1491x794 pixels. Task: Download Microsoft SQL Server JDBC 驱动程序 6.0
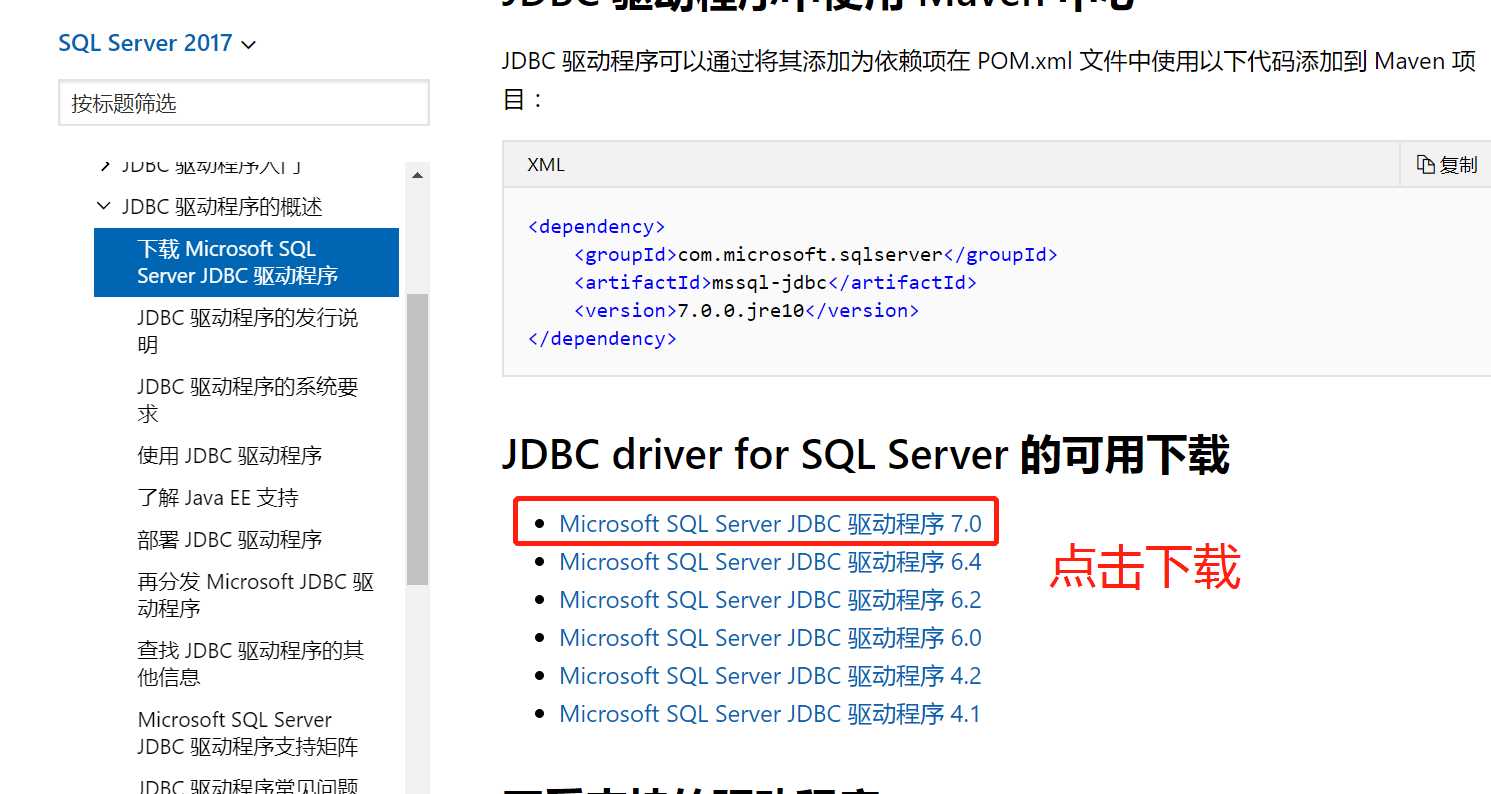pyautogui.click(x=770, y=638)
